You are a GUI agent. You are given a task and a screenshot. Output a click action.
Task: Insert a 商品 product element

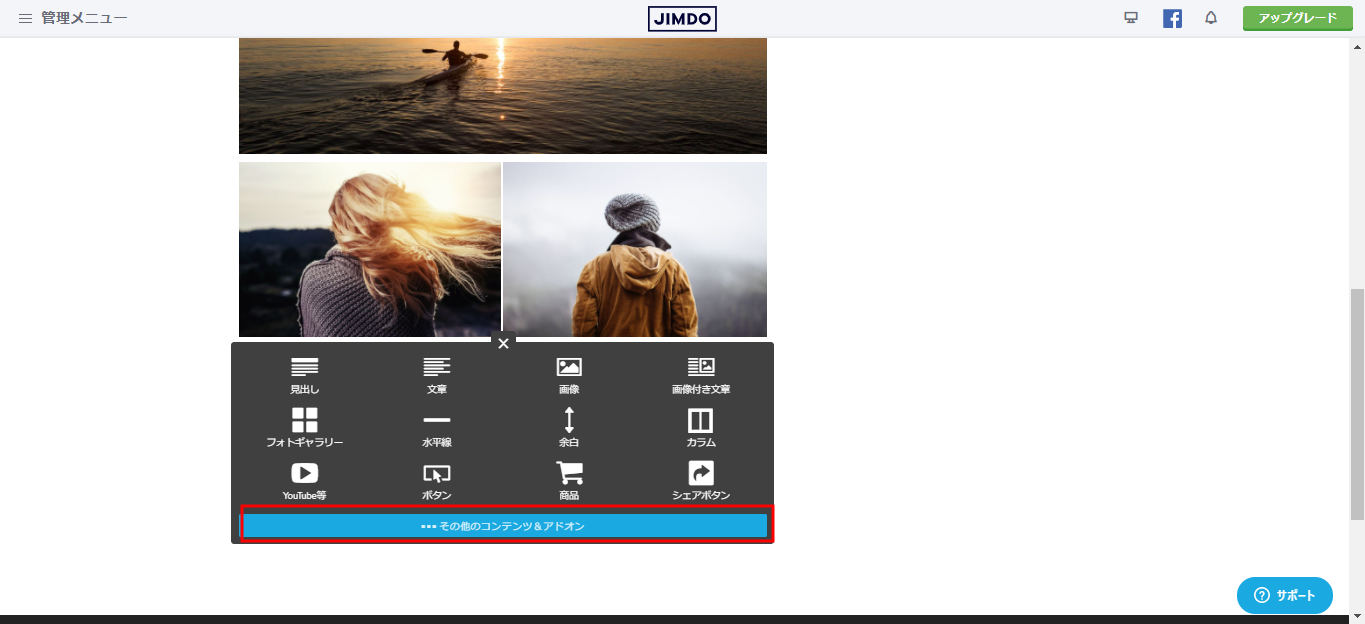569,480
